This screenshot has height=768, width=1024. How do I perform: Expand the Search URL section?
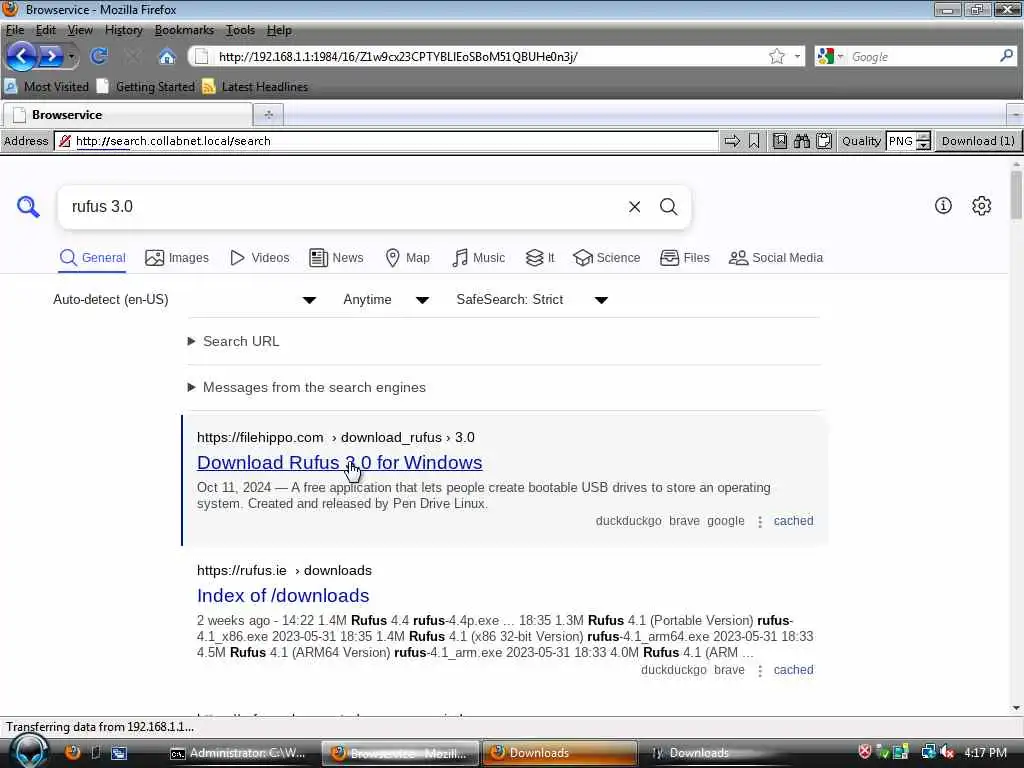tap(234, 342)
